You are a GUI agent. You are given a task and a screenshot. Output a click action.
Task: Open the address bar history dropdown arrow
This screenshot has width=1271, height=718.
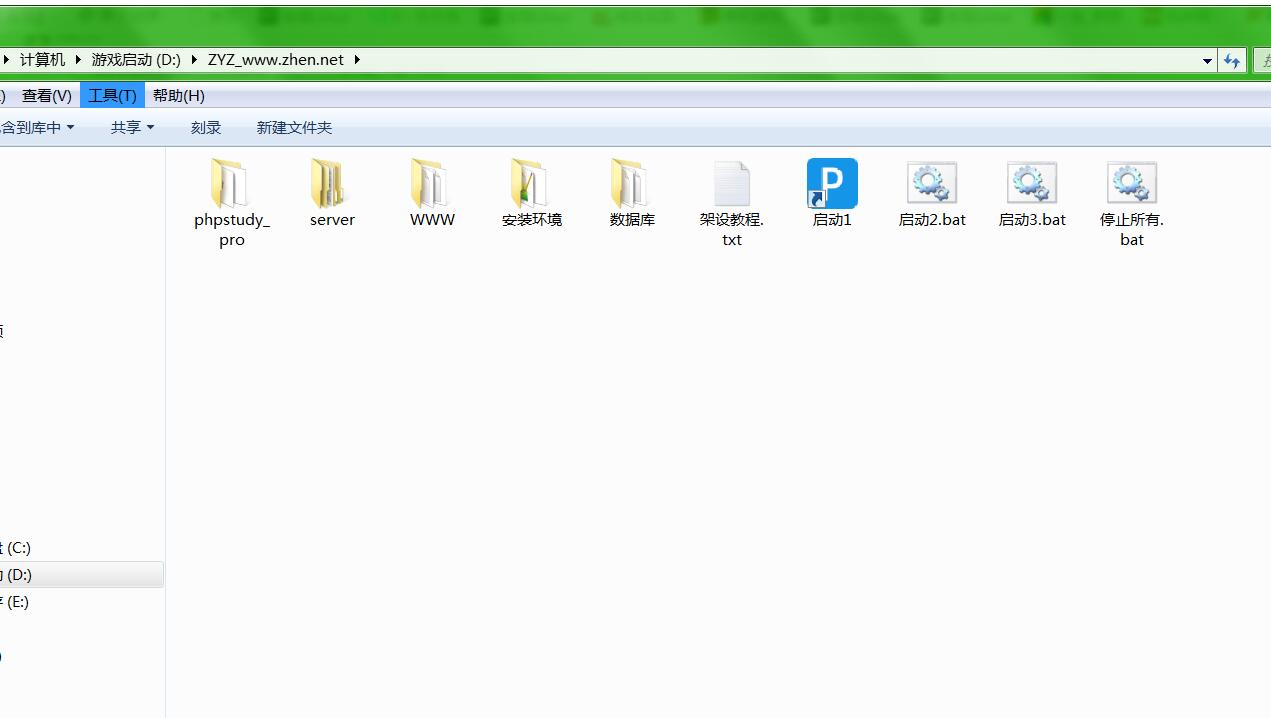pos(1207,61)
